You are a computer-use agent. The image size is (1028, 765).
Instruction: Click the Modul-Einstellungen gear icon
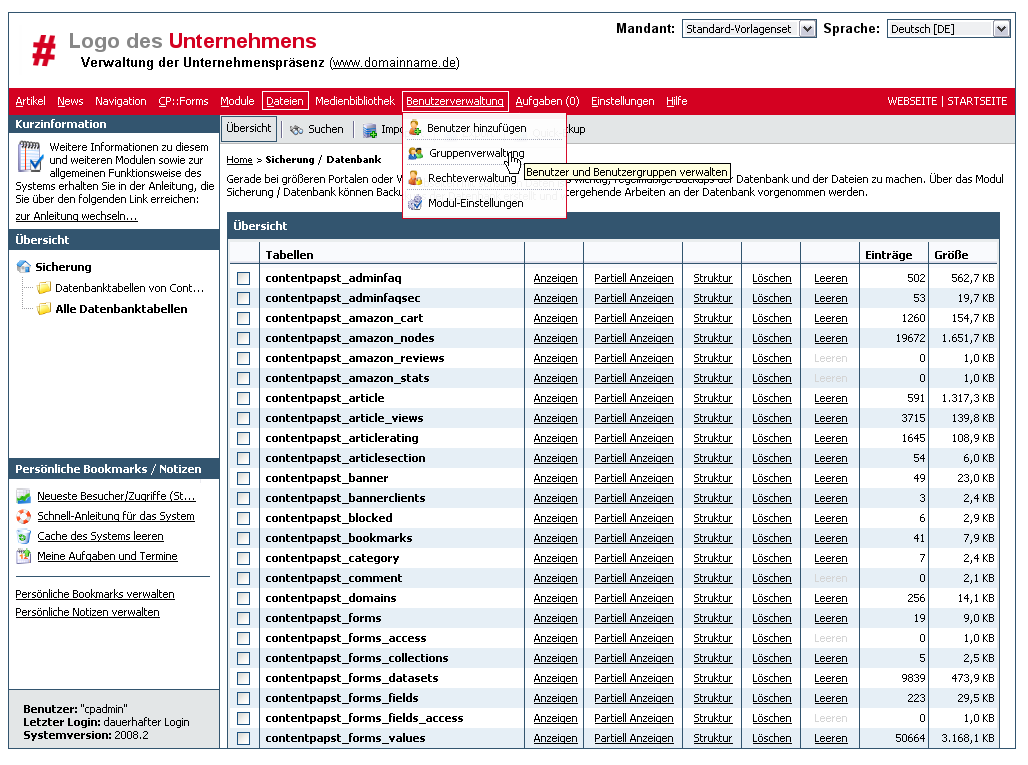click(415, 203)
